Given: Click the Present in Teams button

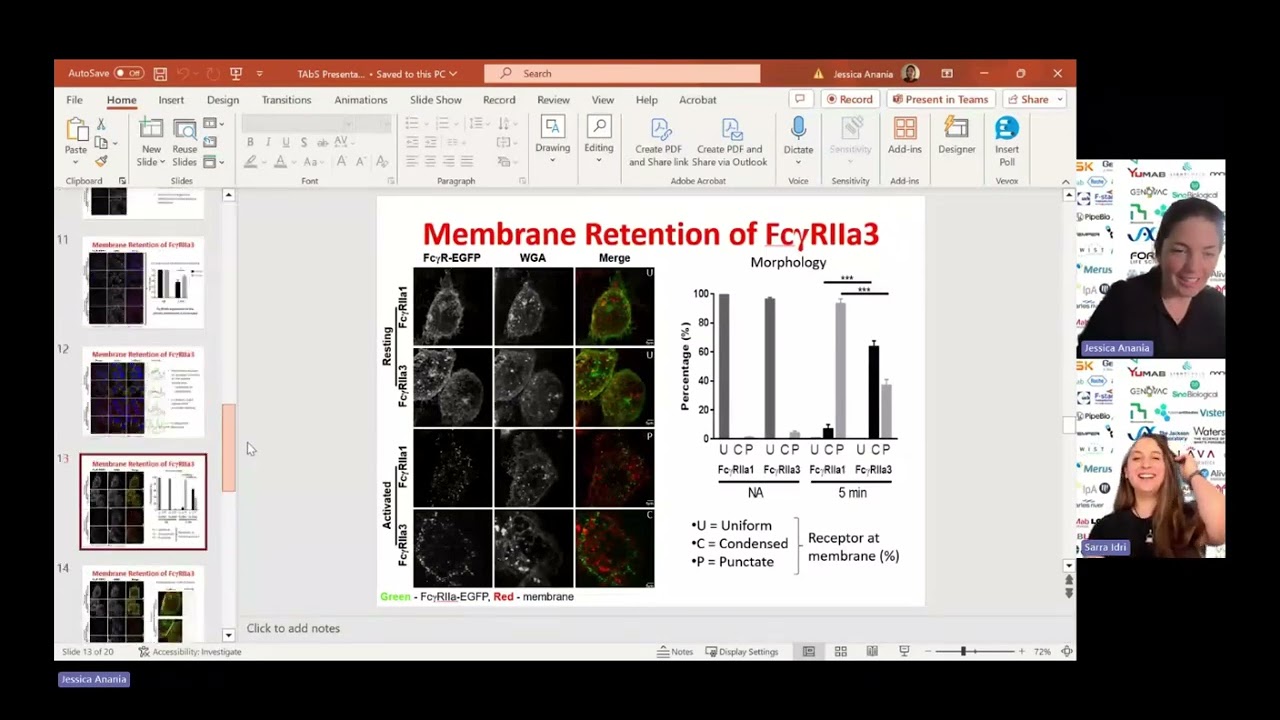Looking at the screenshot, I should [940, 99].
